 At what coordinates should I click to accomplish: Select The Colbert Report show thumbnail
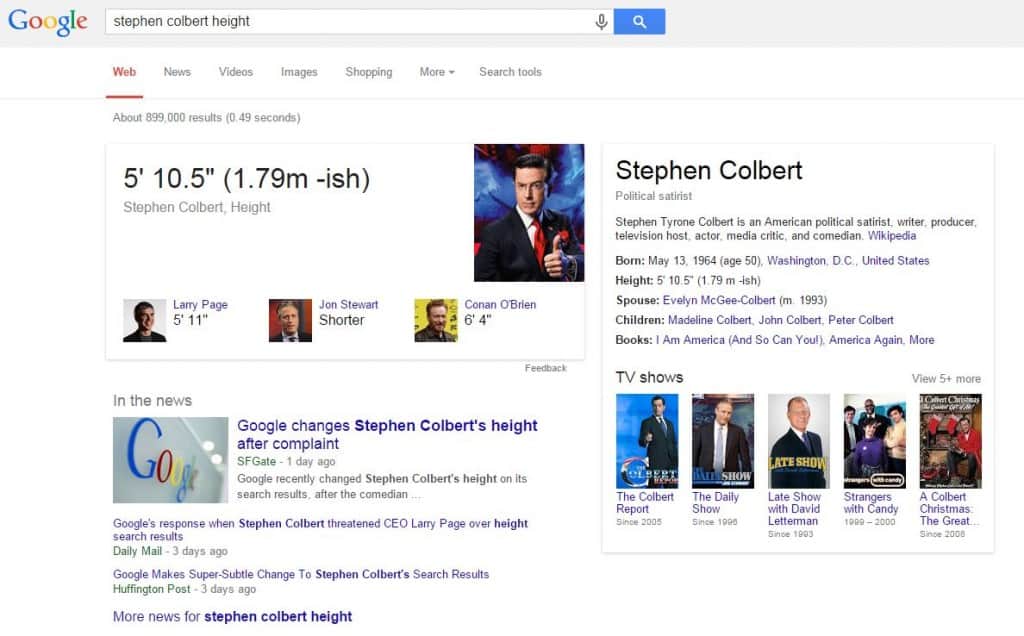[647, 440]
